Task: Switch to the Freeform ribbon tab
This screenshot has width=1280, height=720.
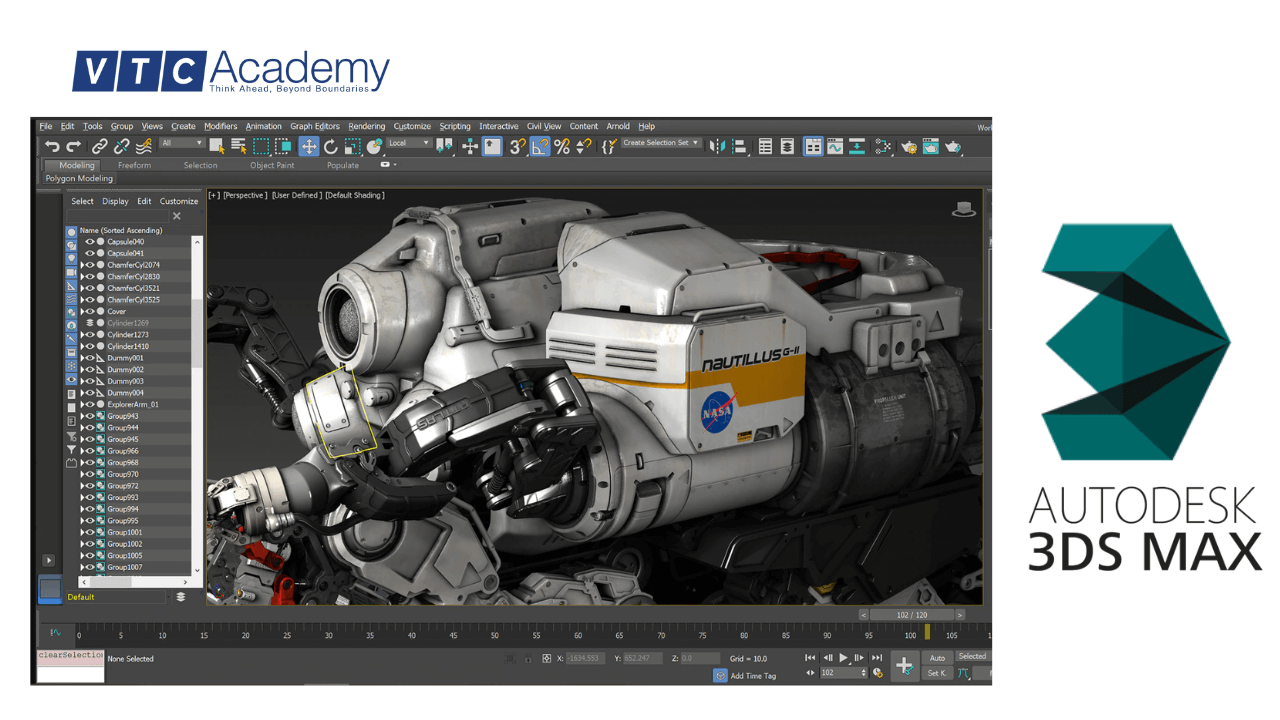Action: point(135,165)
